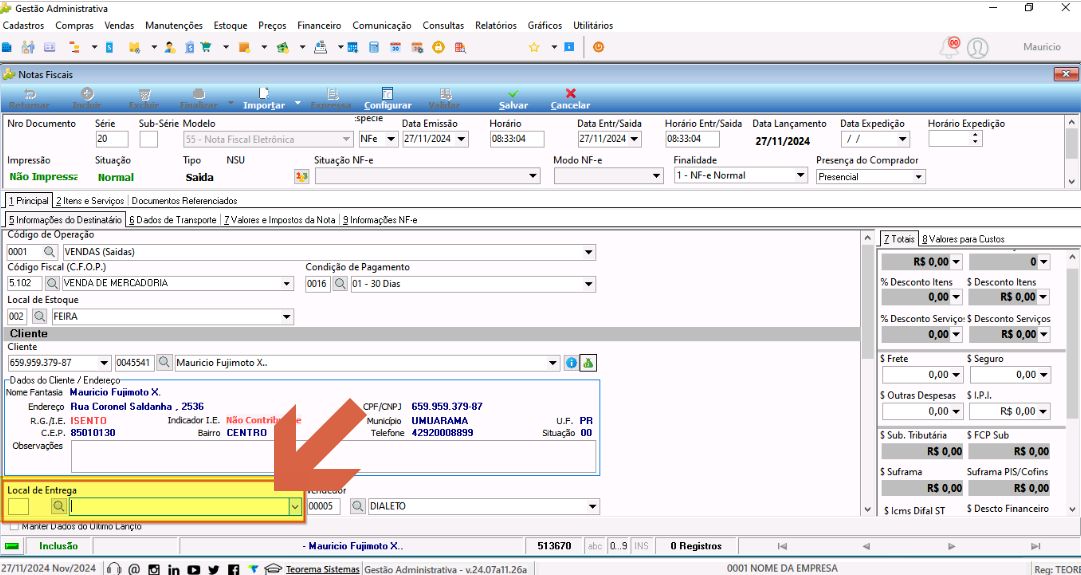Screen dimensions: 1081x575
Task: Click the Local de Entrega code field
Action: click(x=19, y=507)
